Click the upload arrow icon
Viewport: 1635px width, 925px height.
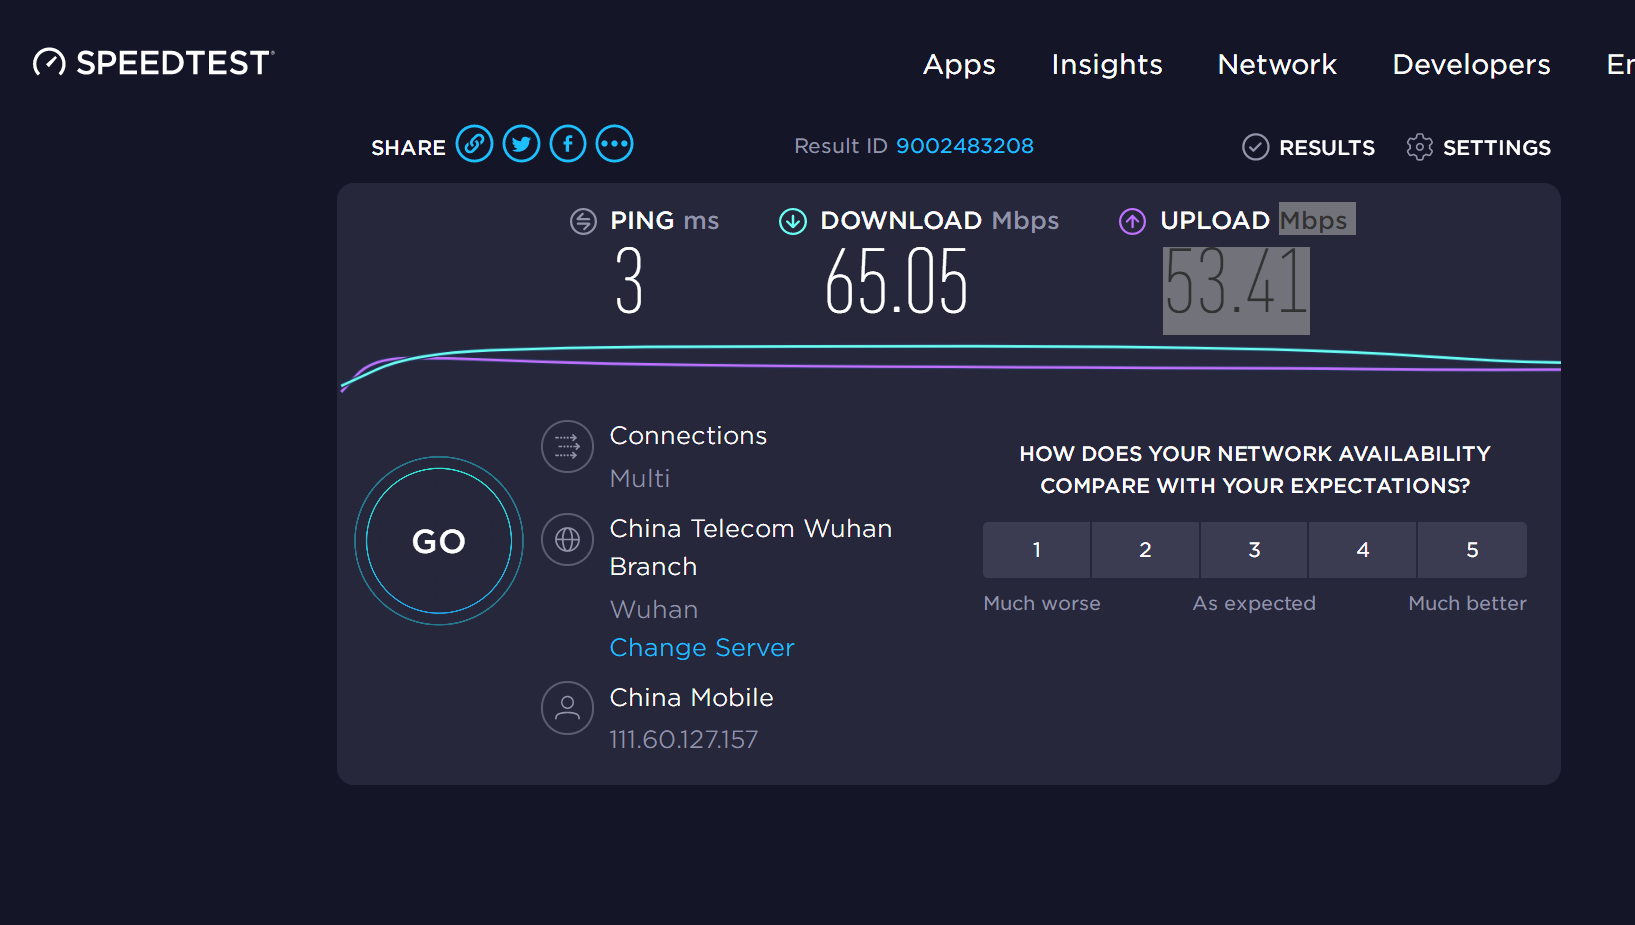(1132, 221)
